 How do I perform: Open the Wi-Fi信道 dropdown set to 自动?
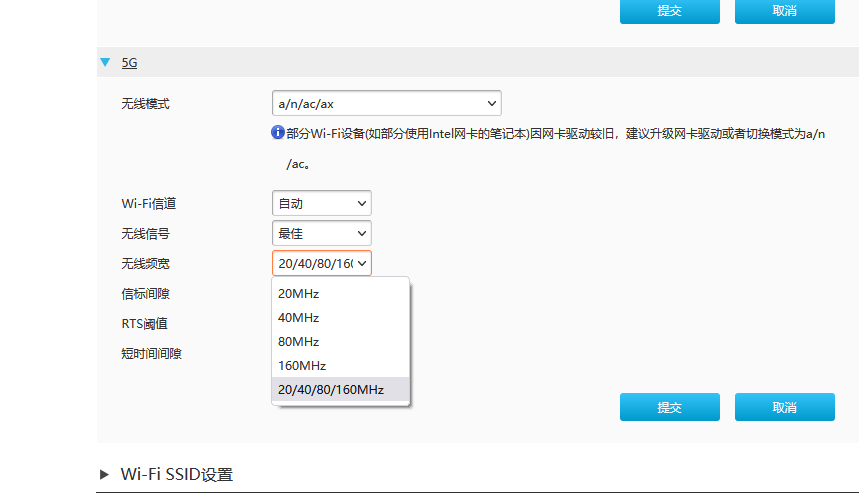click(321, 203)
